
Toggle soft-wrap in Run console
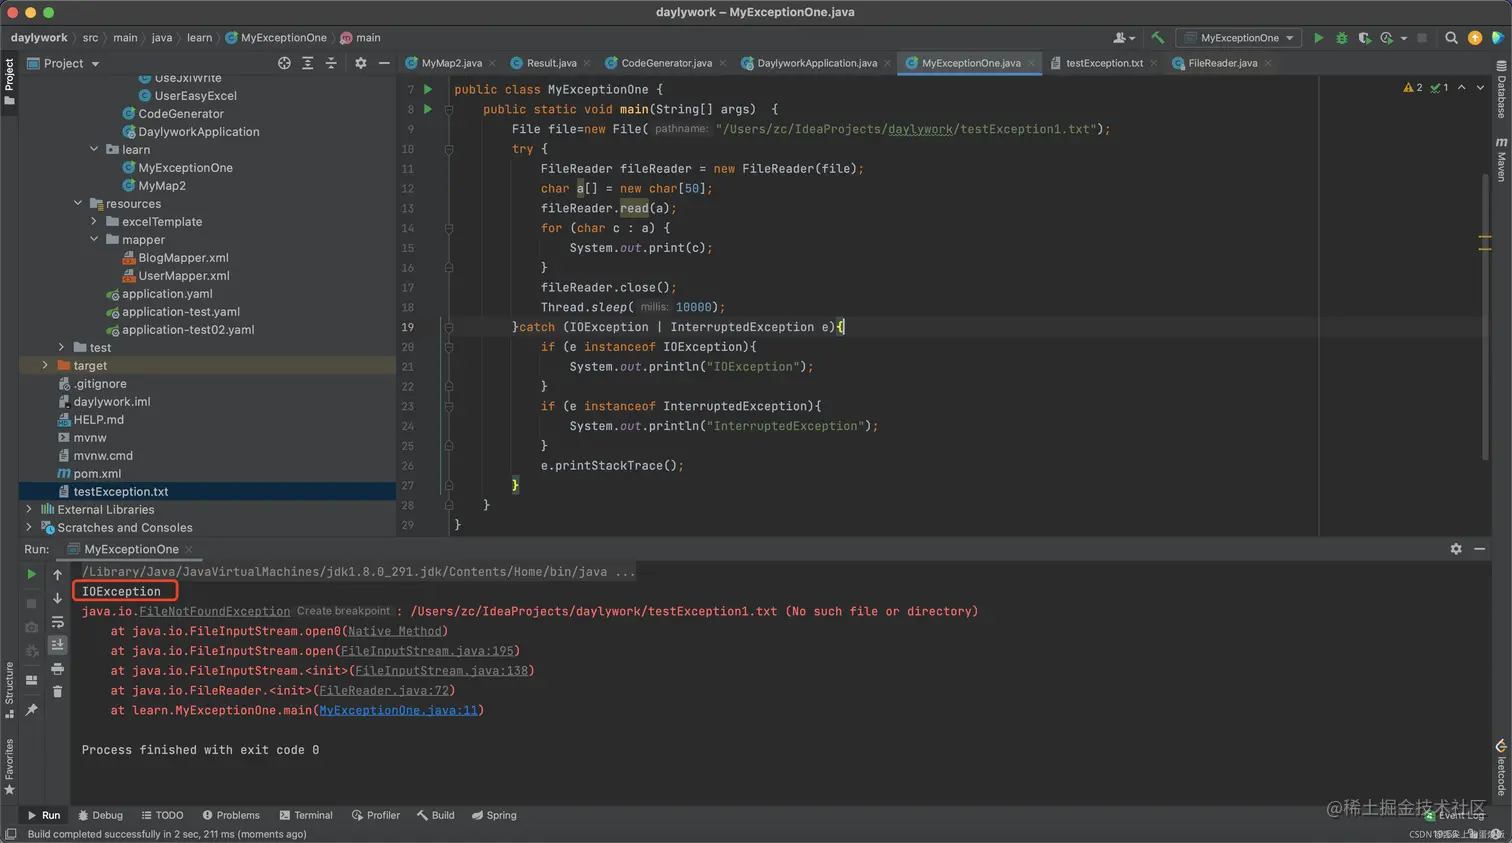point(57,622)
